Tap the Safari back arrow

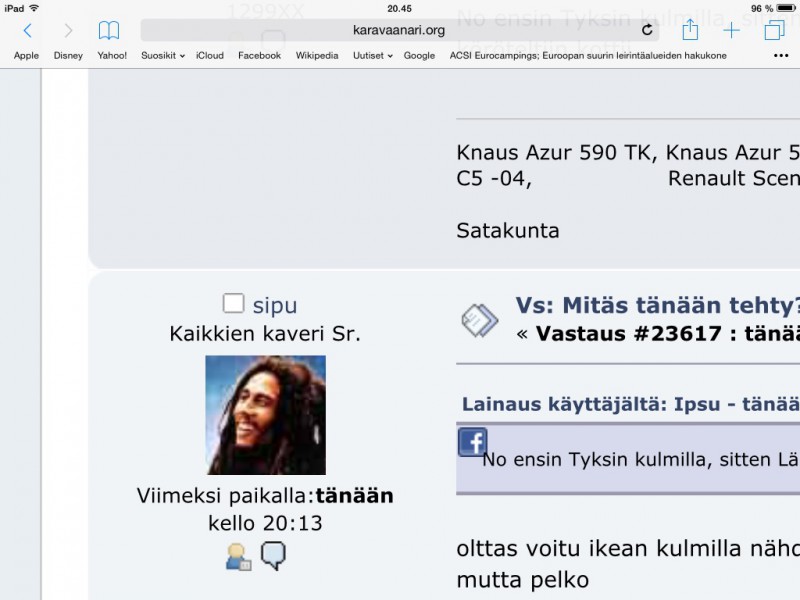tap(27, 31)
